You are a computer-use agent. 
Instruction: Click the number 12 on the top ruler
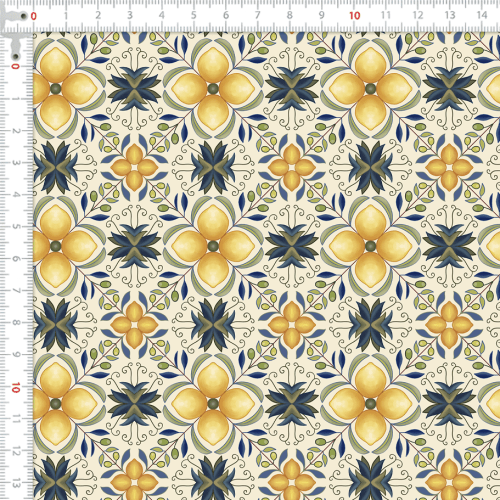(418, 15)
